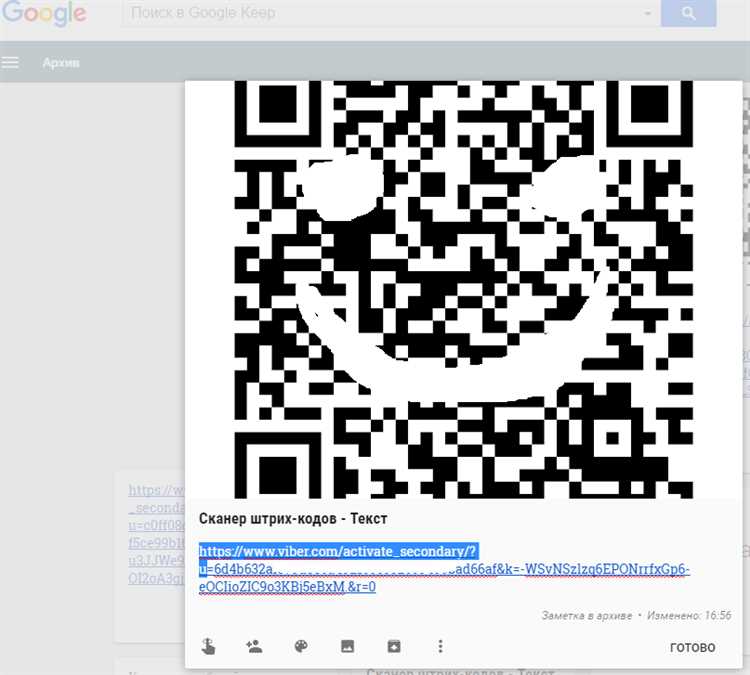The height and width of the screenshot is (675, 750).
Task: Unarchive note via archive box icon
Action: 394,646
